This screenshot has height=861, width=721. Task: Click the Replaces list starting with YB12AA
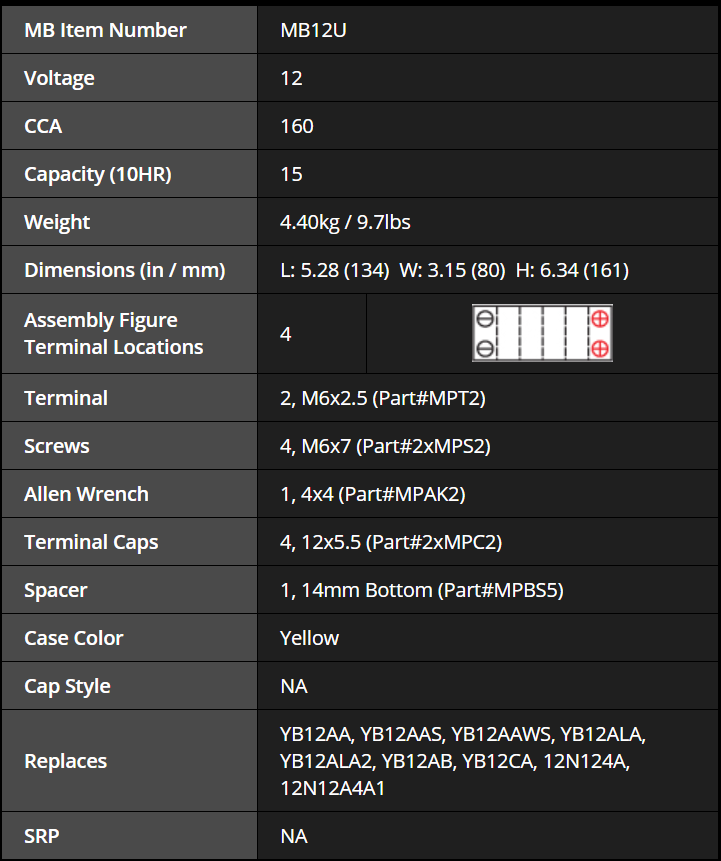click(462, 761)
